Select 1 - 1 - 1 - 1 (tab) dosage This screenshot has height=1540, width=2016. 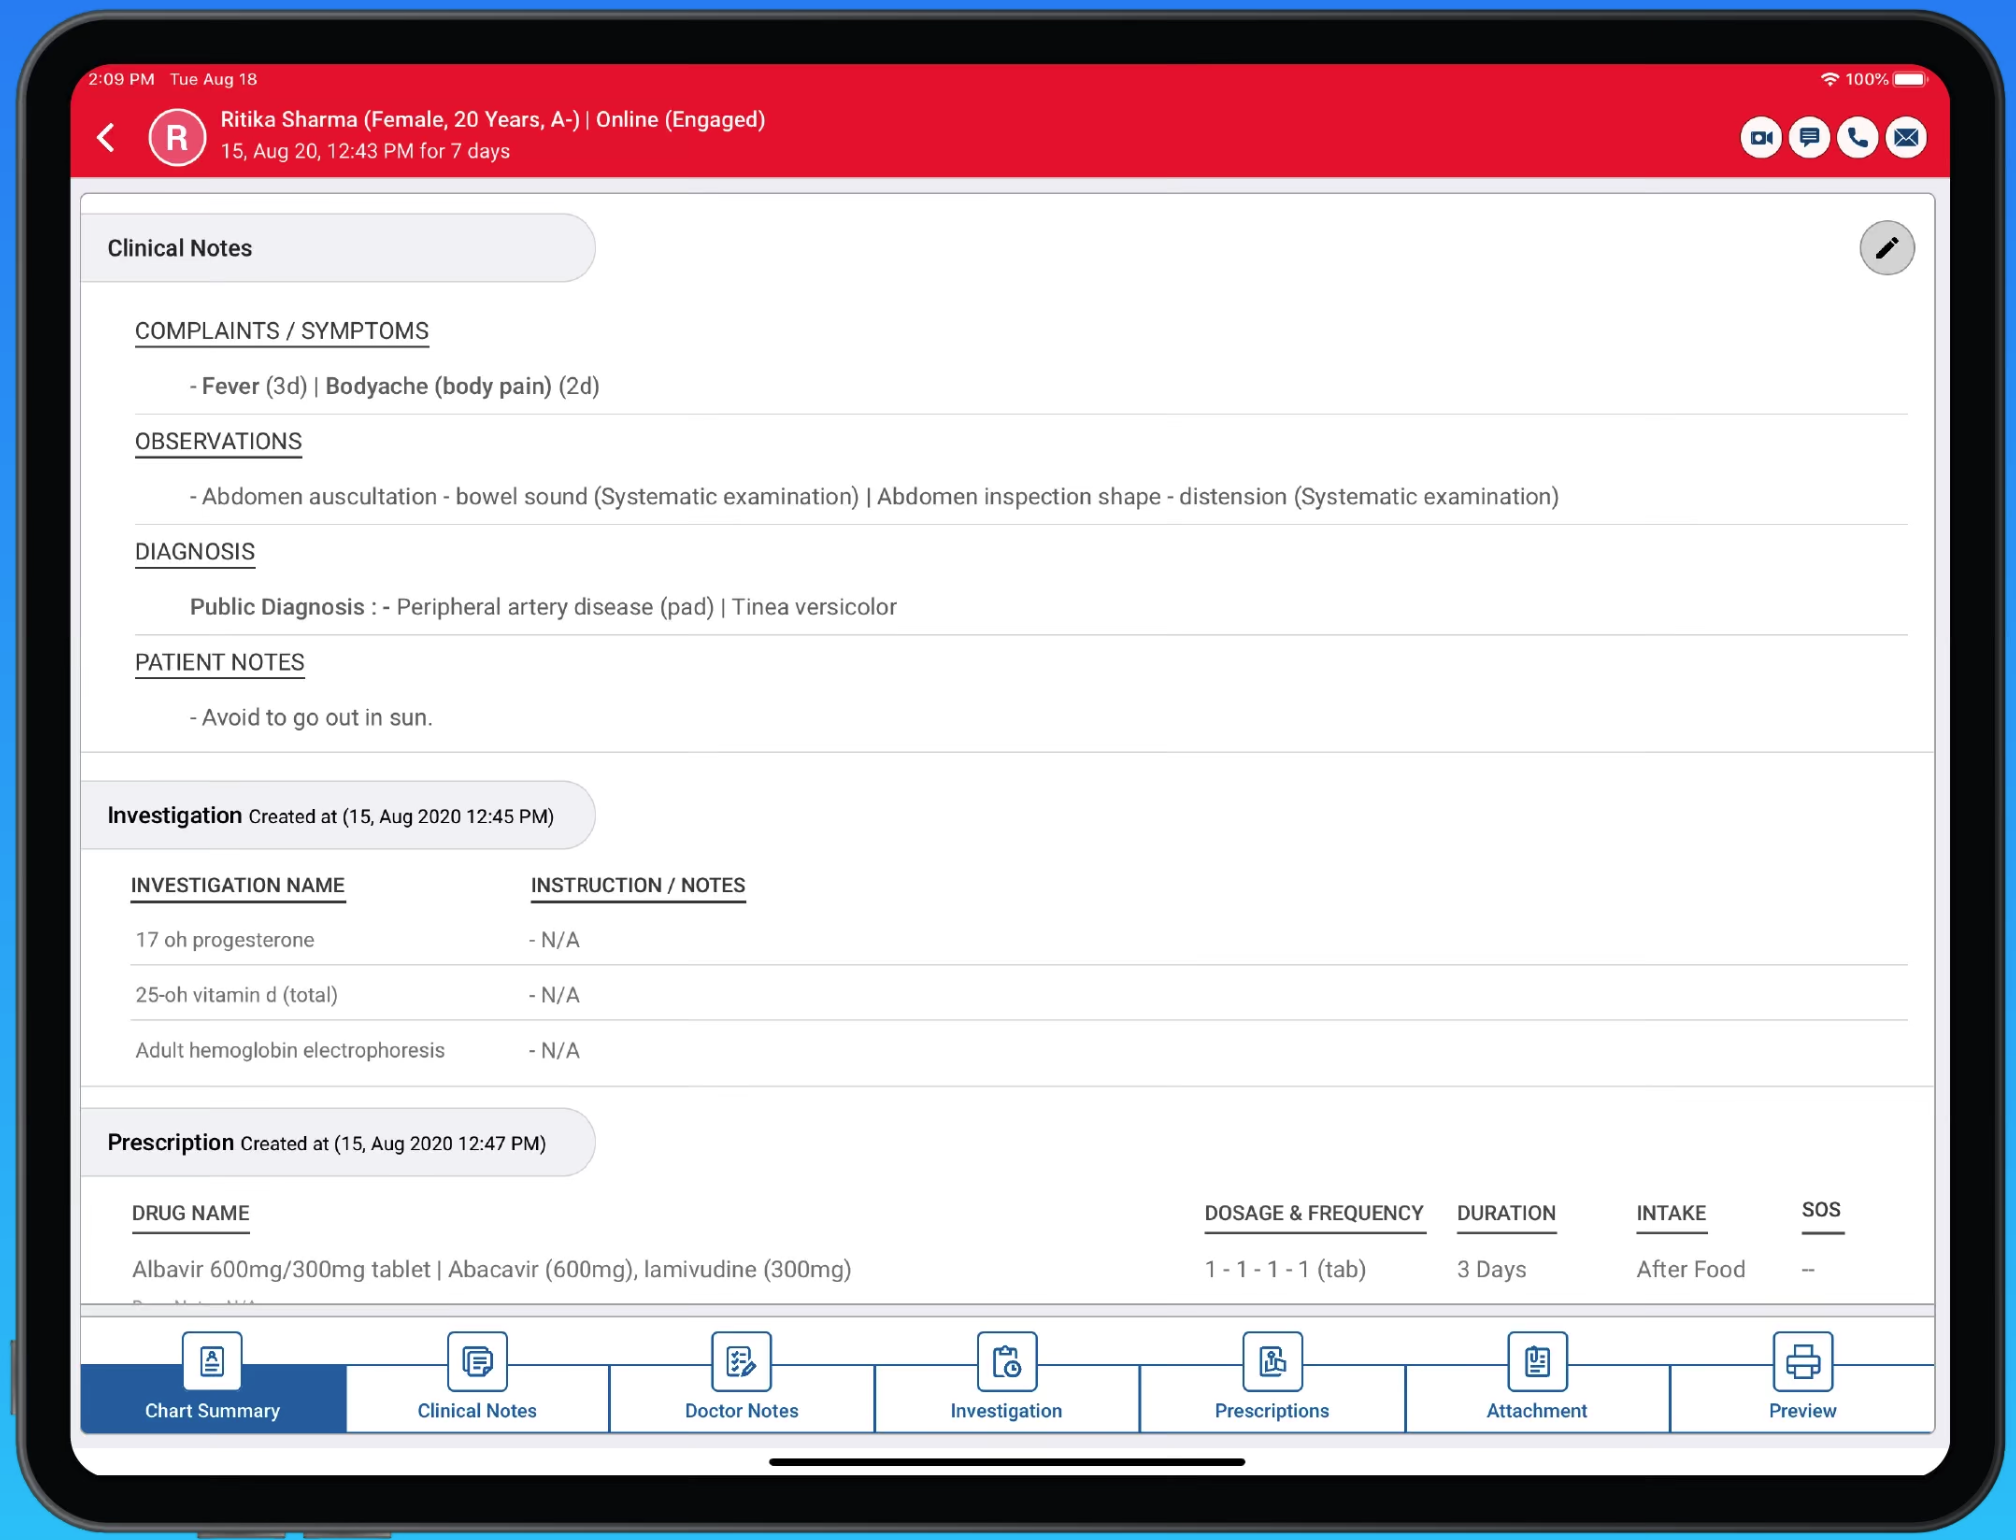point(1285,1269)
